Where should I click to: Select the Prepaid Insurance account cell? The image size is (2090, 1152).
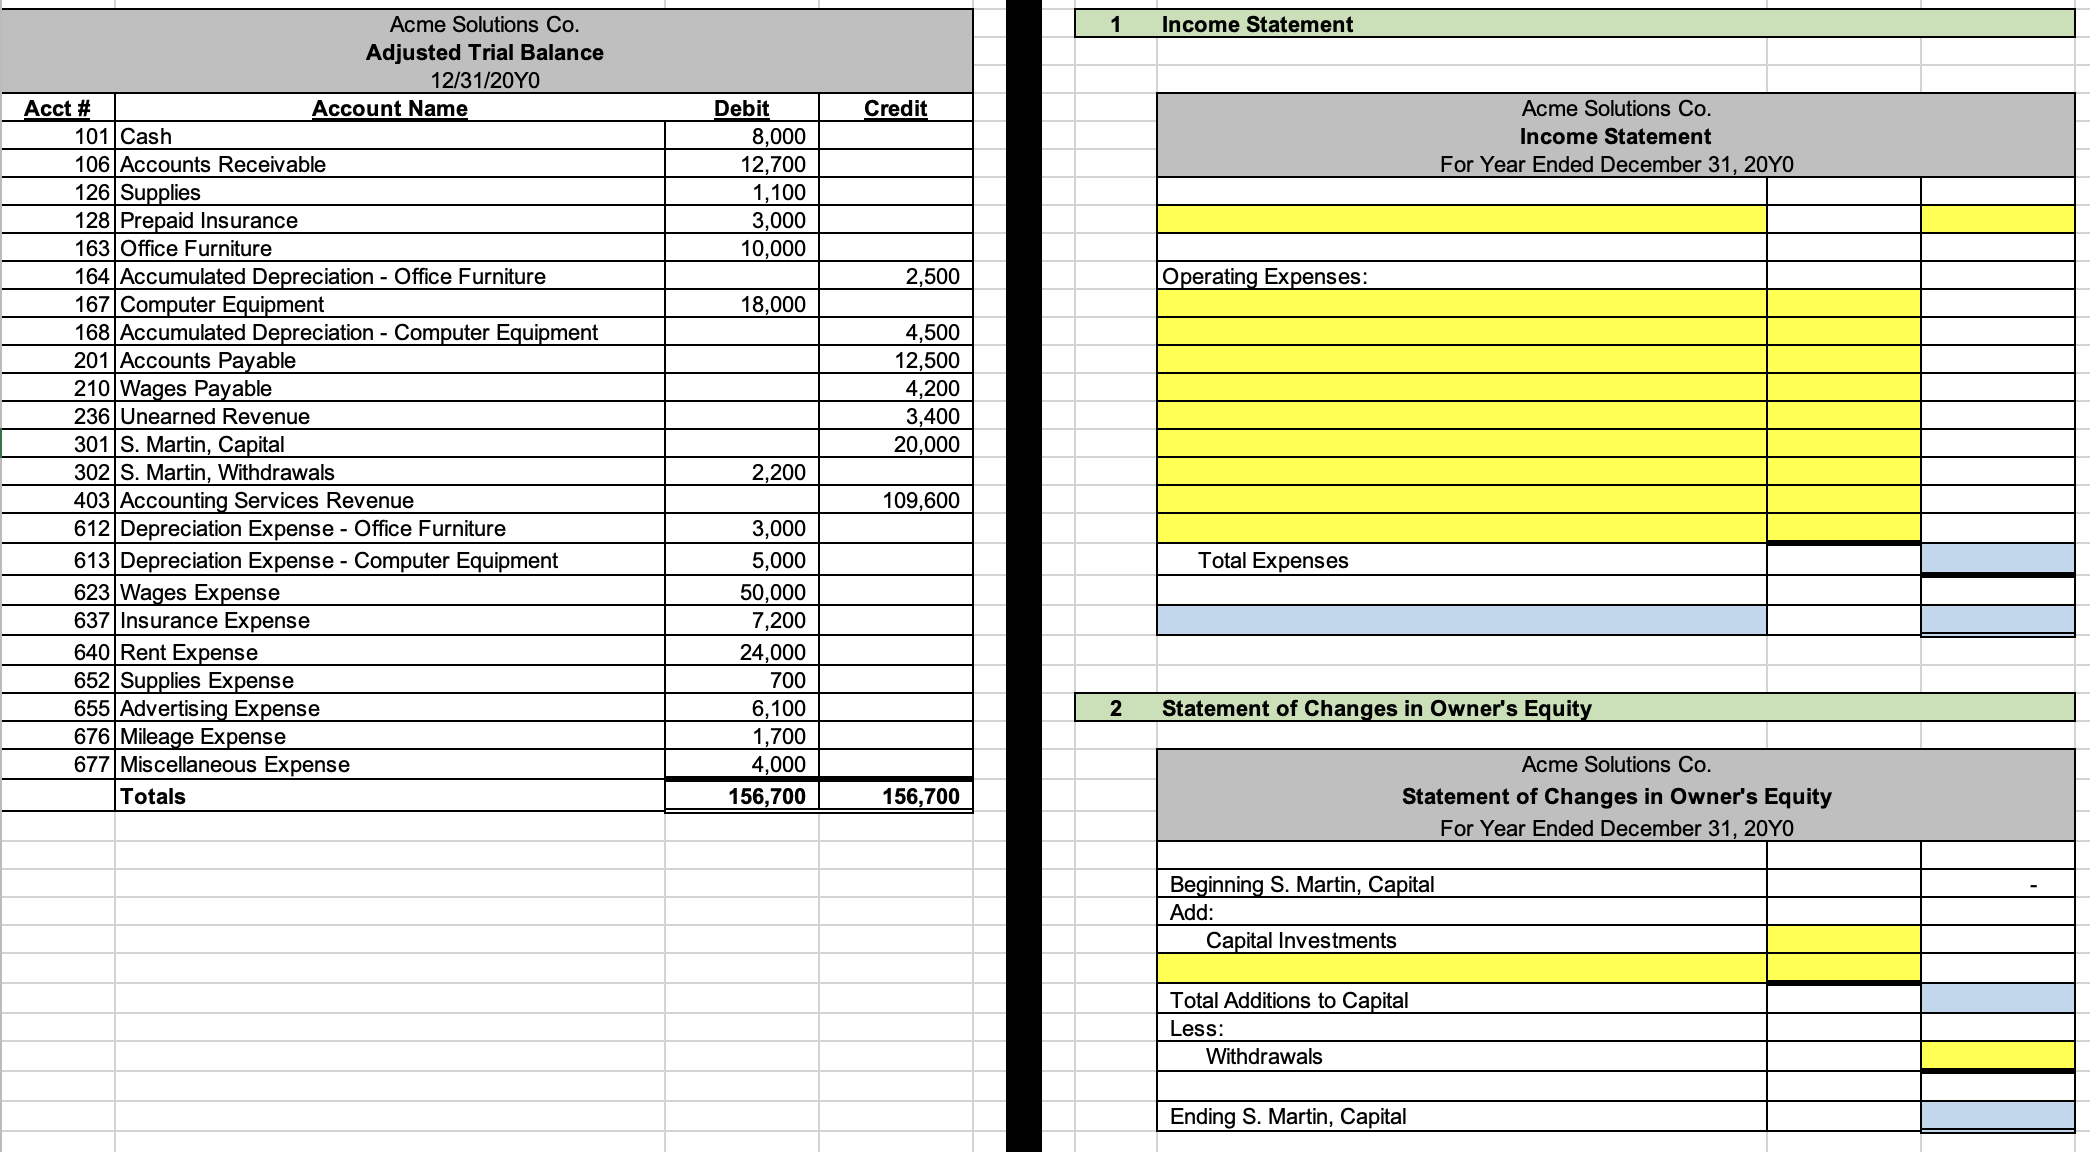pyautogui.click(x=390, y=220)
